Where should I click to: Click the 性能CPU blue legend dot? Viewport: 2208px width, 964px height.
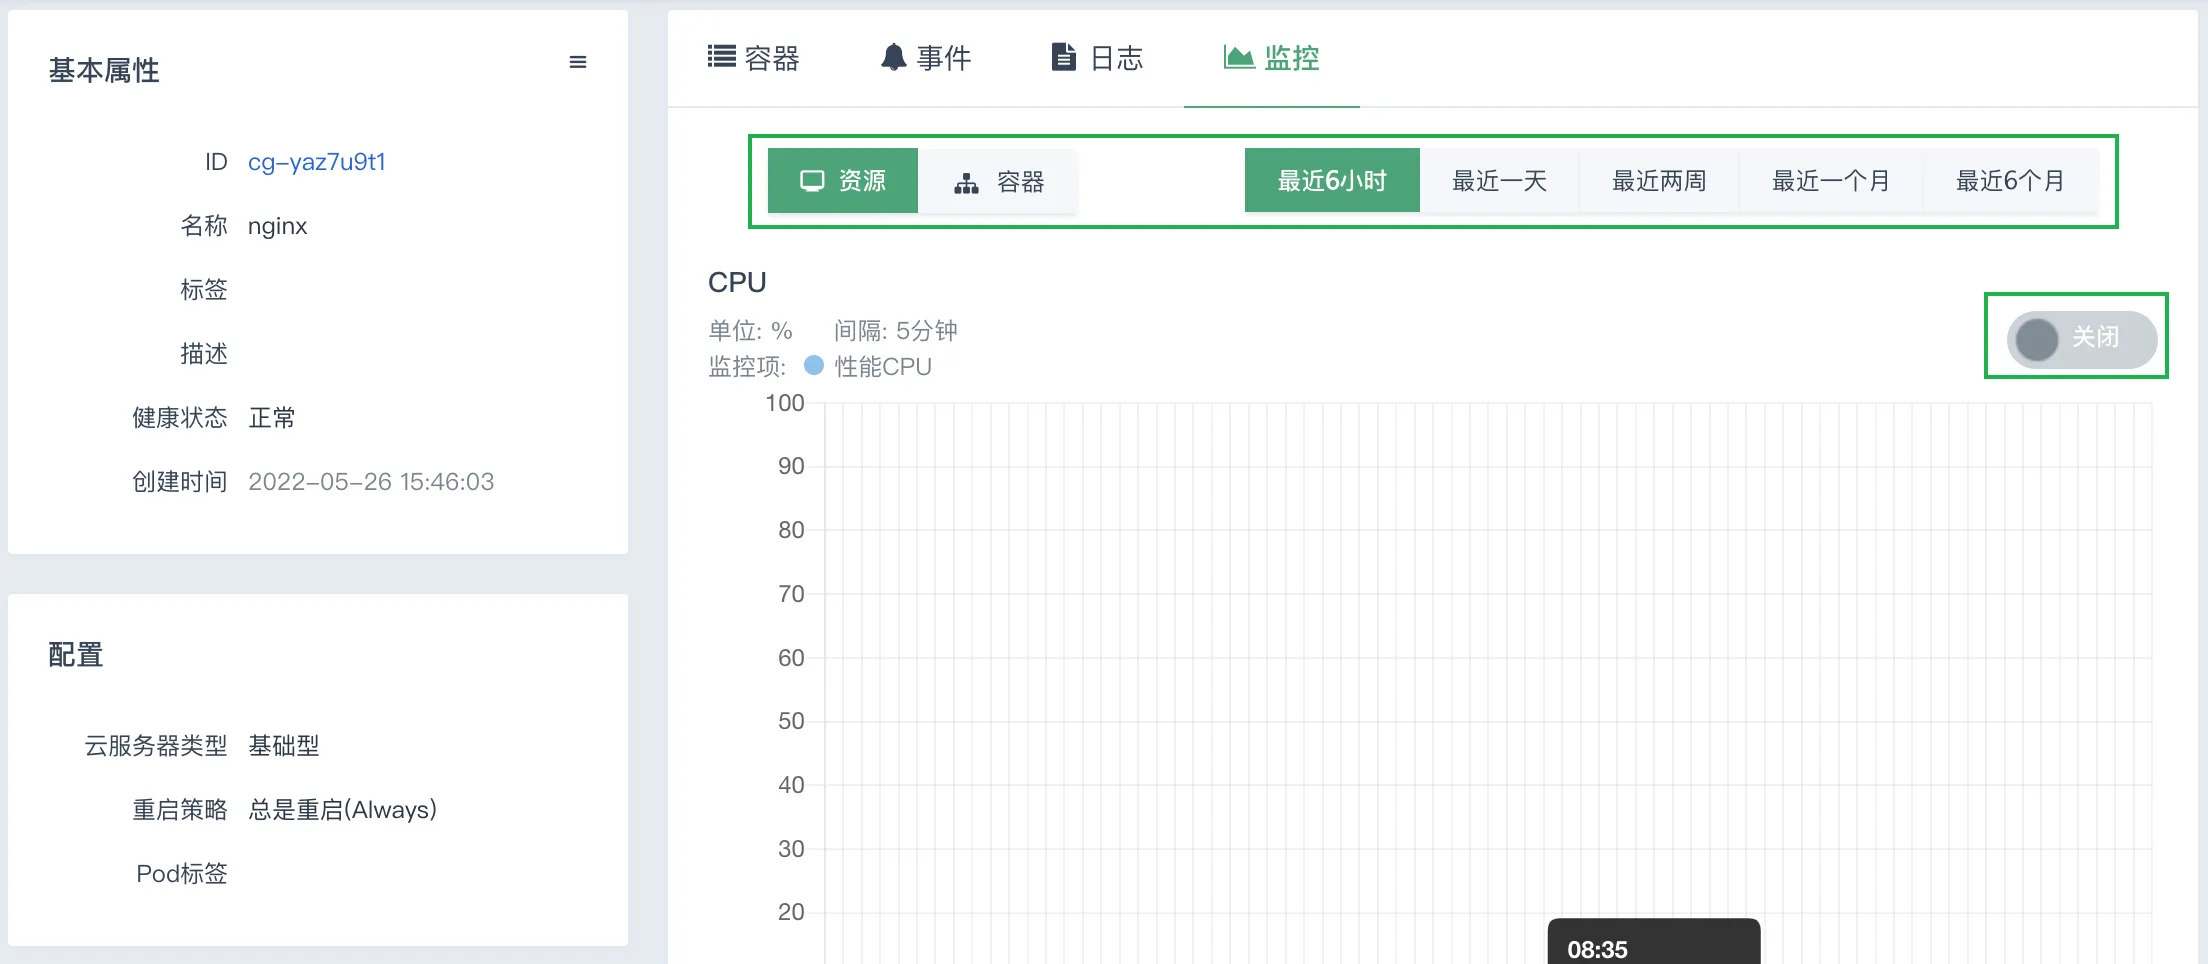pyautogui.click(x=814, y=366)
